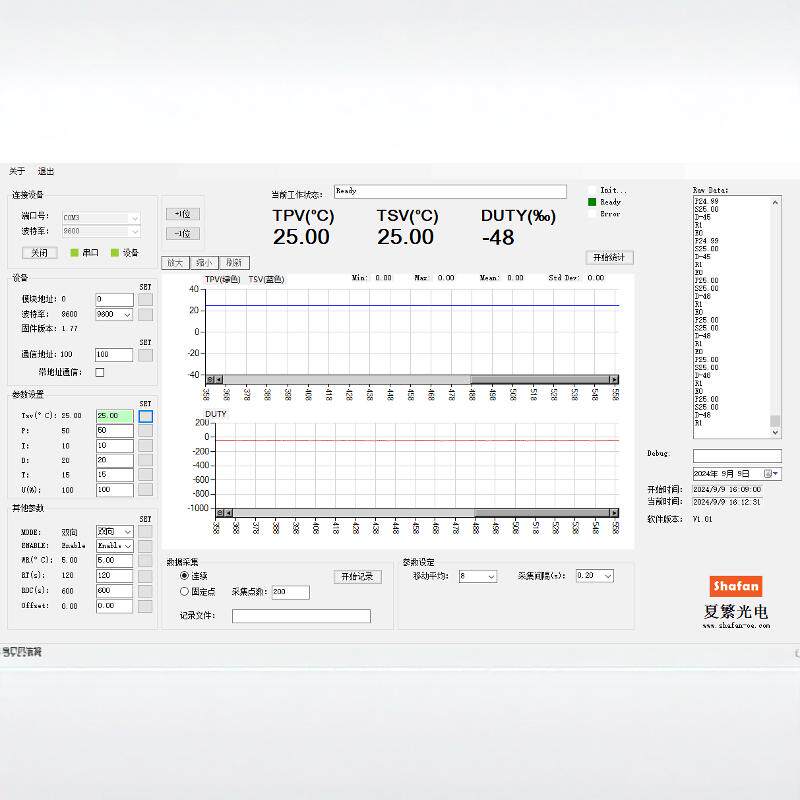Click the Shafan orange logo
Image resolution: width=800 pixels, height=800 pixels.
coord(735,586)
